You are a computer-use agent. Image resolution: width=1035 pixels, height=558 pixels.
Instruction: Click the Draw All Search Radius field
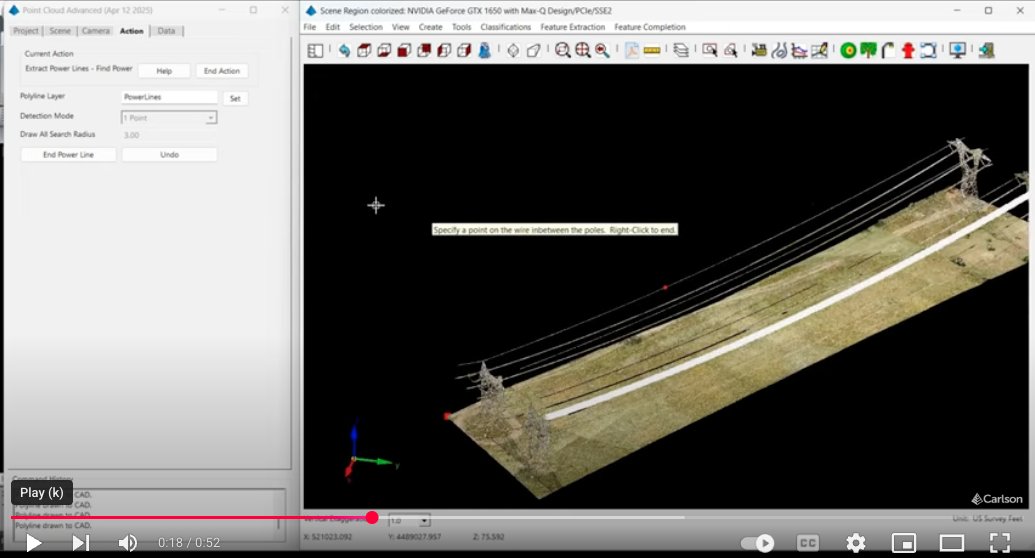tap(169, 135)
